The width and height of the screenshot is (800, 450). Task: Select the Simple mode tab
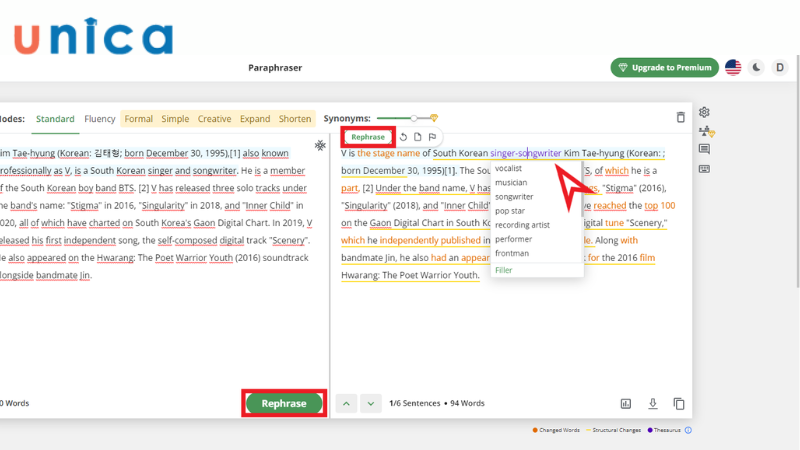(x=175, y=119)
